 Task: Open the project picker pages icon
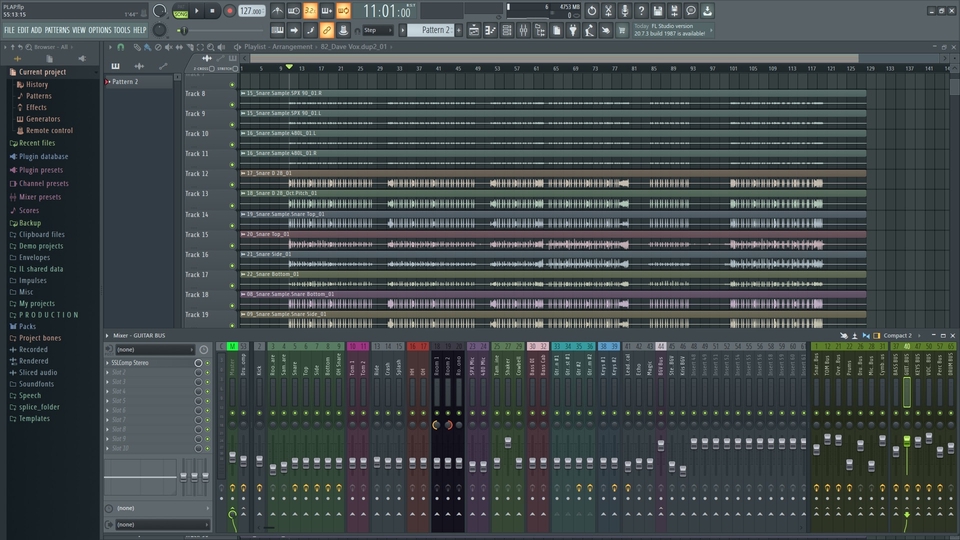tap(557, 30)
